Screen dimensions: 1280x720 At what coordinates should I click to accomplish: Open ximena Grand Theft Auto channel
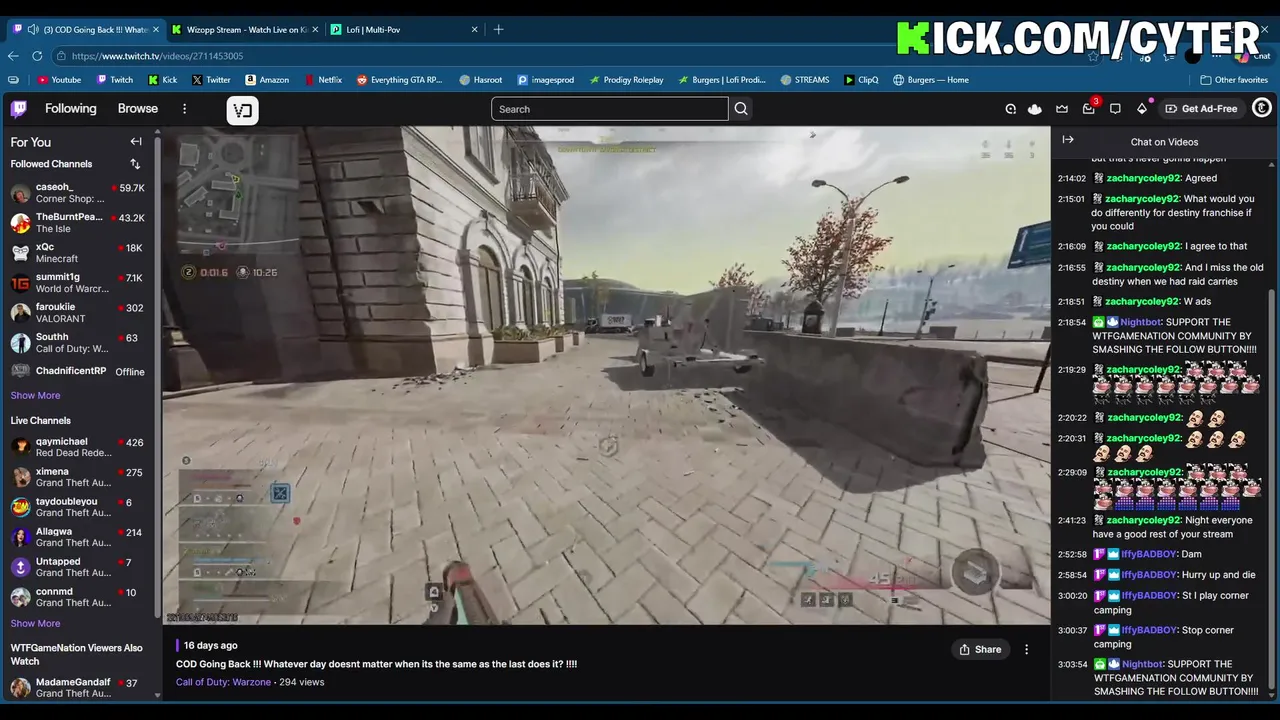(78, 477)
